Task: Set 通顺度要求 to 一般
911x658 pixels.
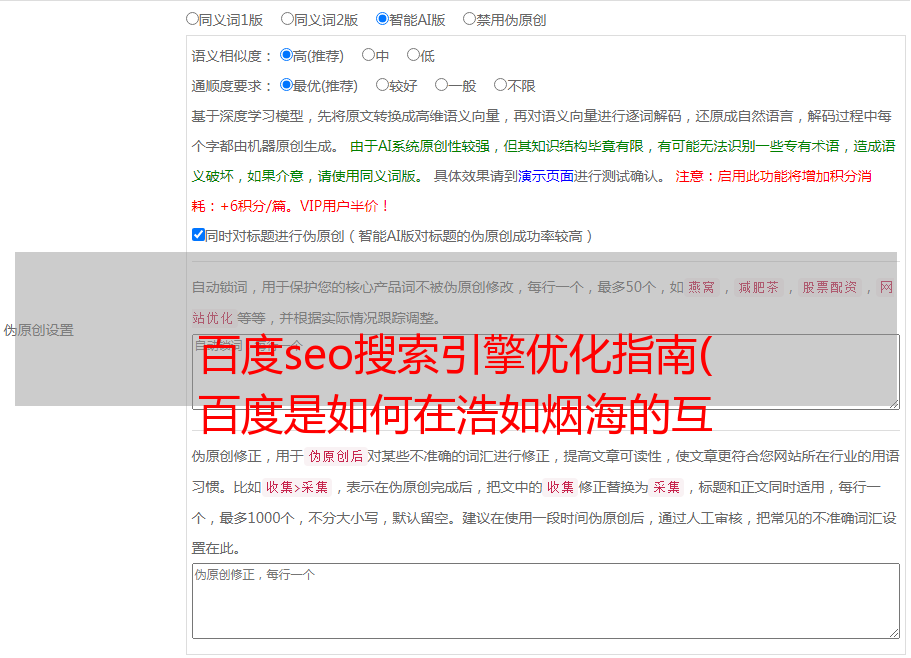Action: pyautogui.click(x=442, y=85)
